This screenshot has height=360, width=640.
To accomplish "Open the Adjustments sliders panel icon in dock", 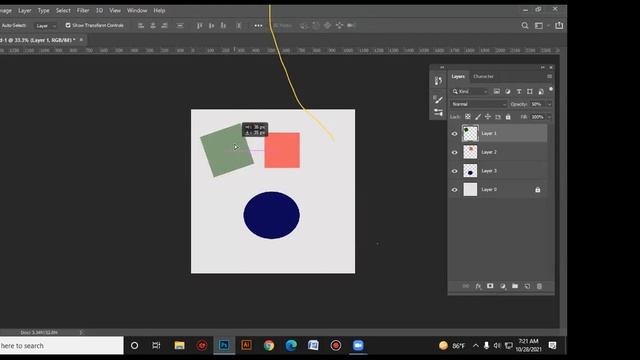I will [438, 112].
